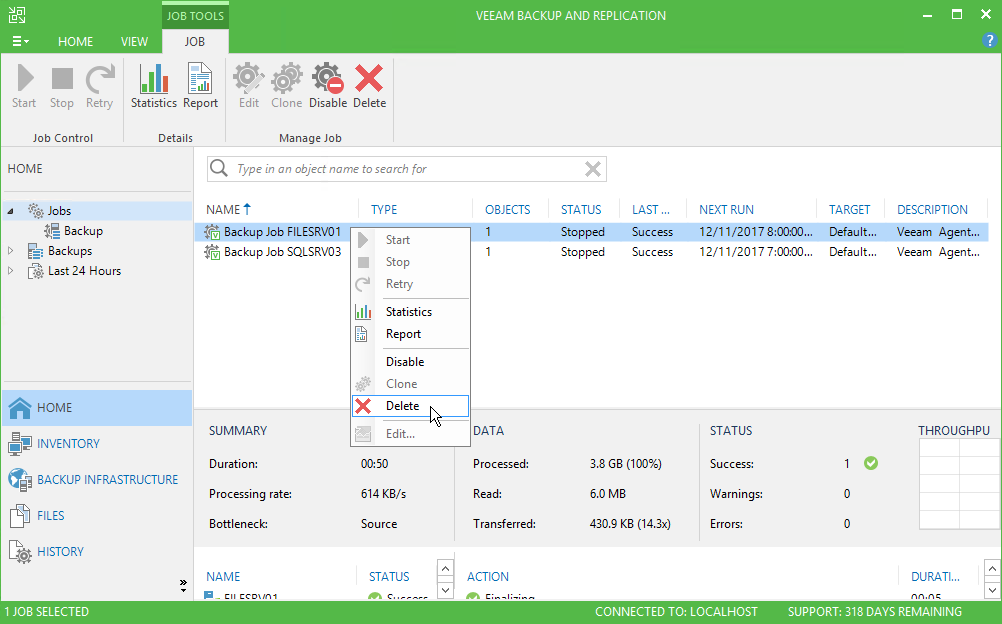
Task: Delete the job using ribbon icon
Action: [369, 86]
